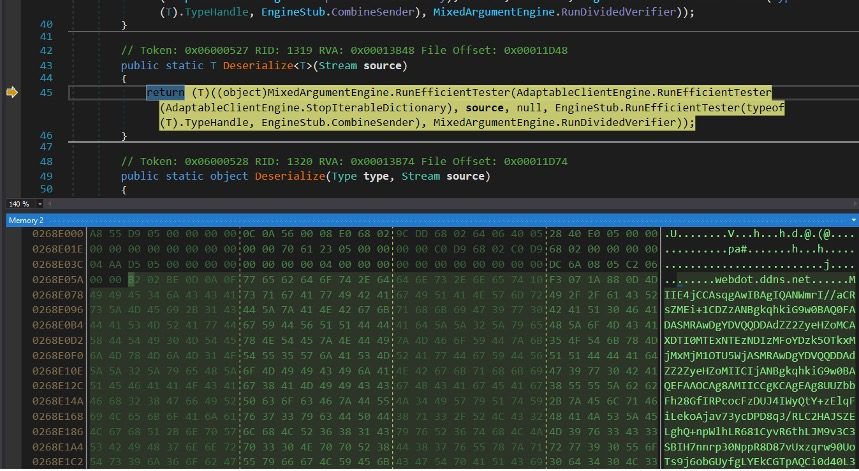Select memory address 0268E168

coord(58,416)
